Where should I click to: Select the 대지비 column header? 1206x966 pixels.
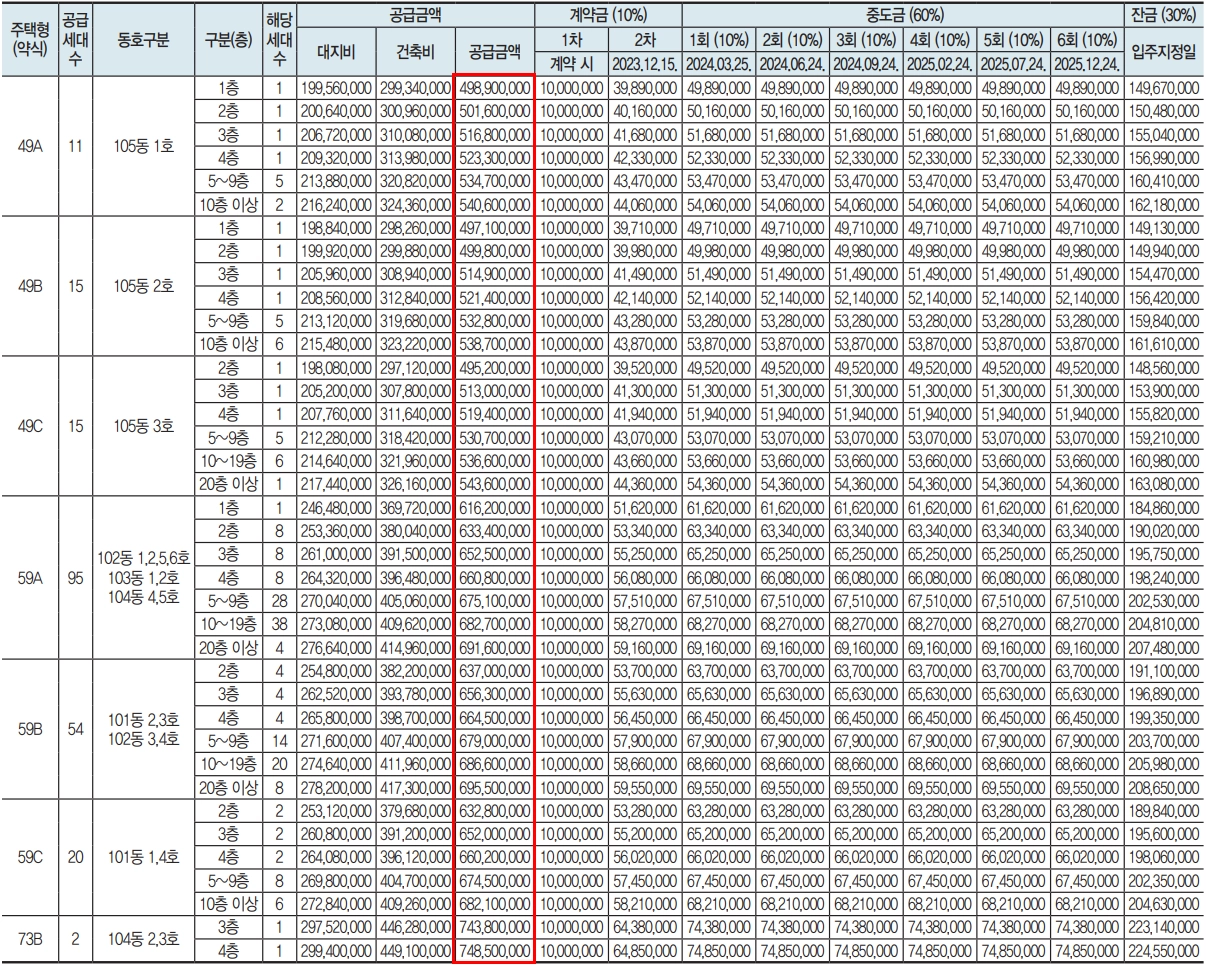[x=337, y=52]
